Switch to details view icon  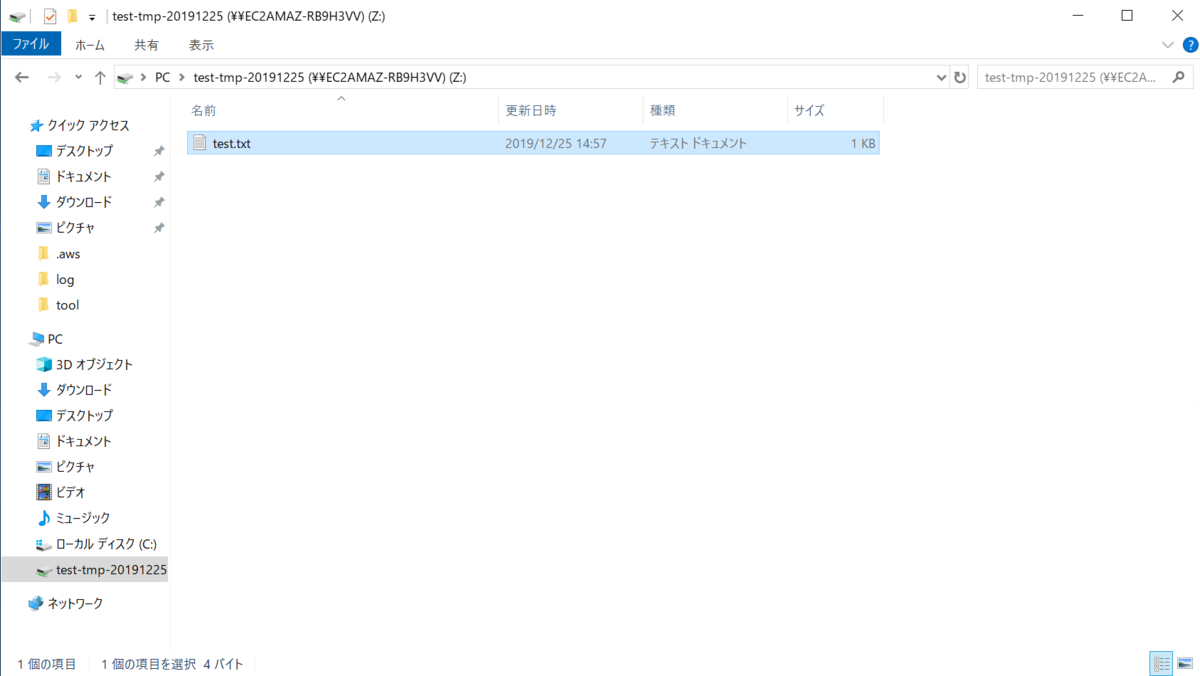(x=1161, y=664)
